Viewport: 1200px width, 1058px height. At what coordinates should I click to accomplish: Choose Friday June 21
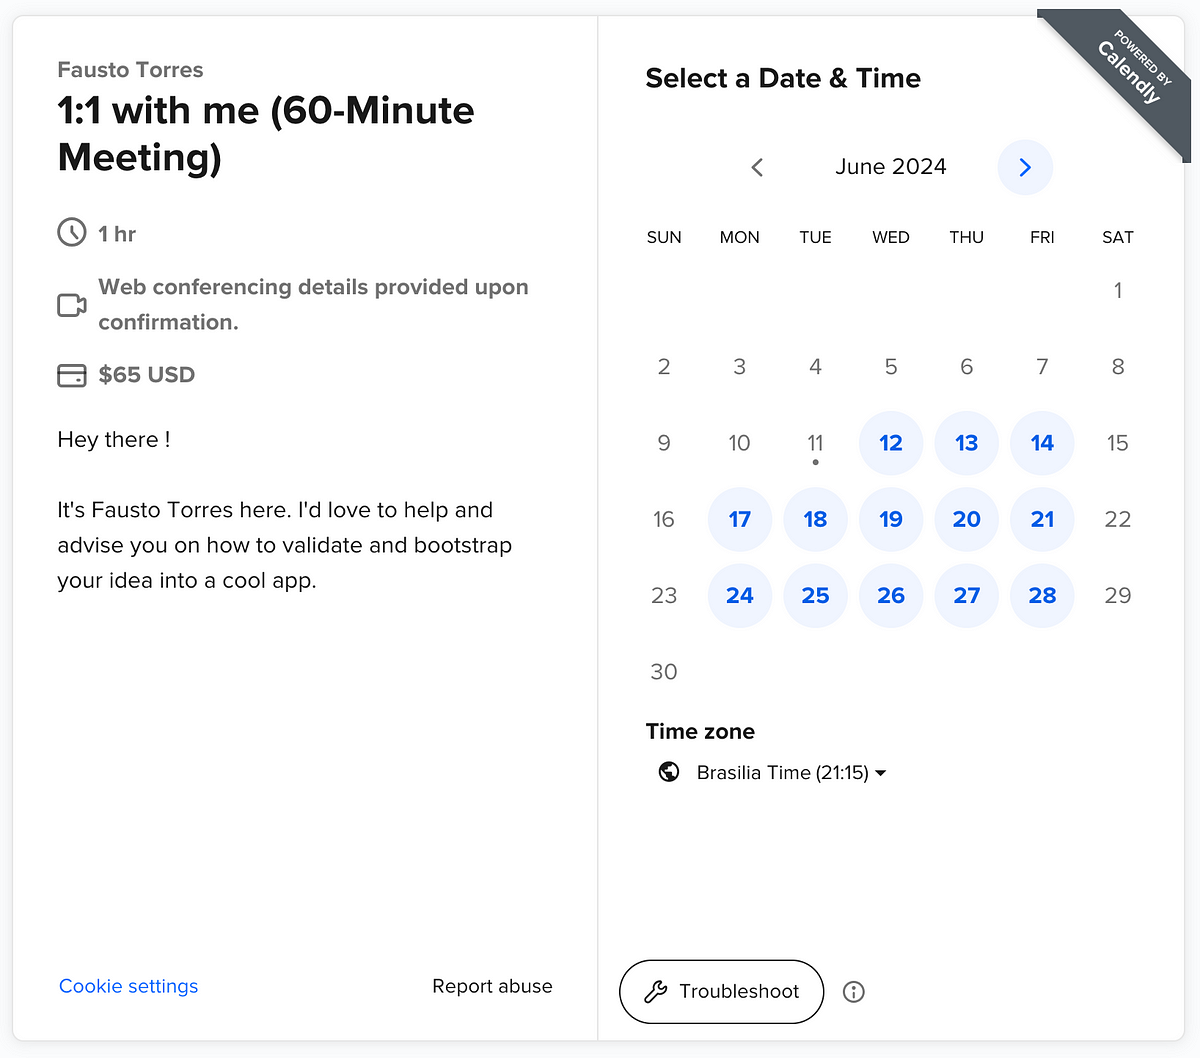(1042, 519)
